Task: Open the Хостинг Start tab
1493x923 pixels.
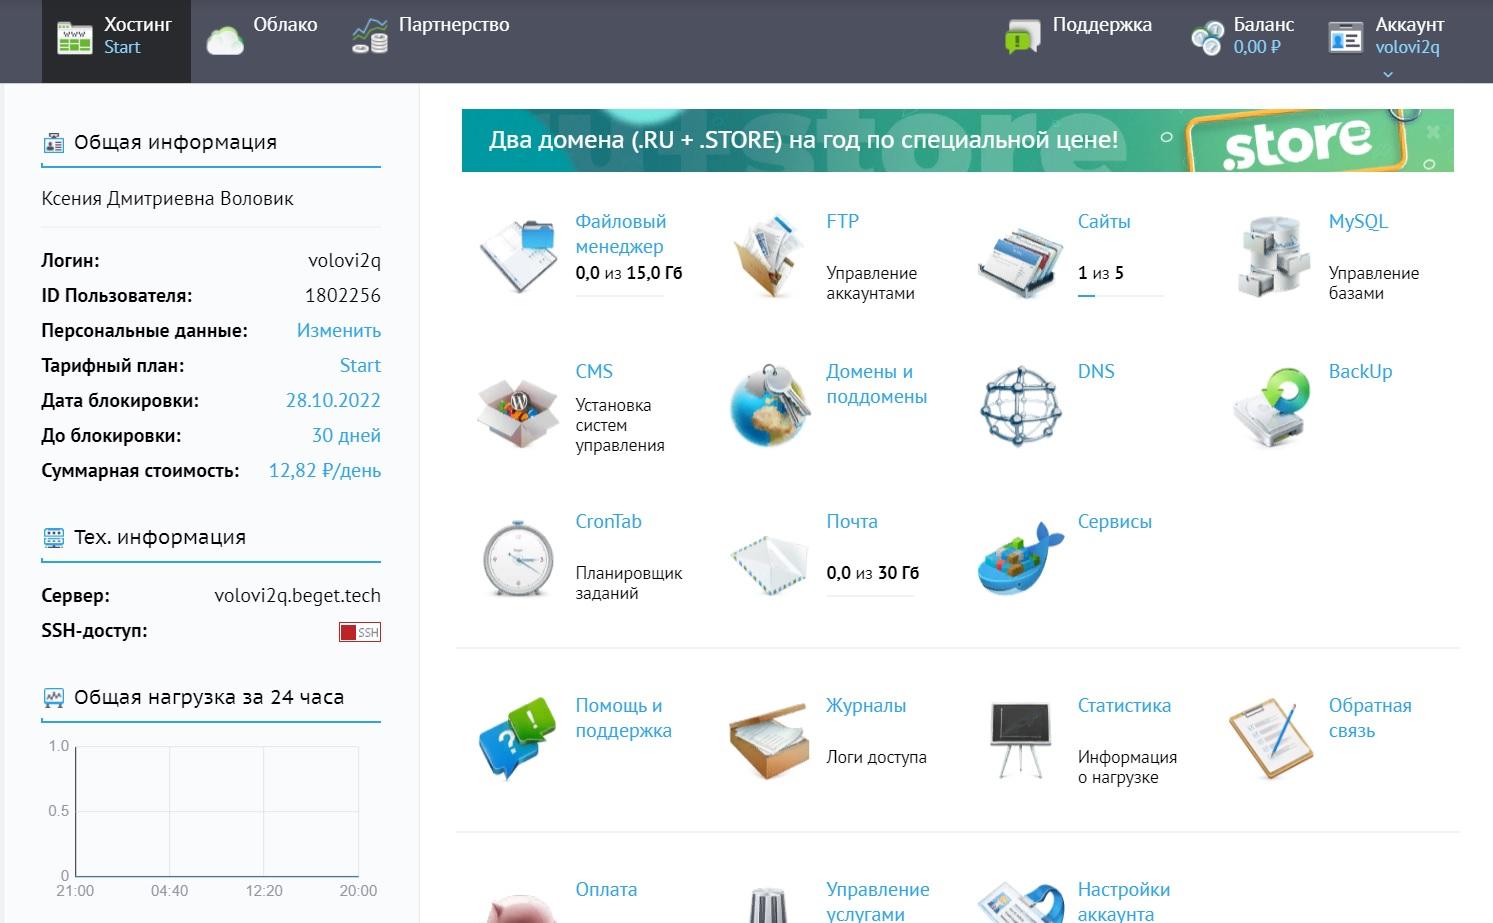Action: [116, 41]
